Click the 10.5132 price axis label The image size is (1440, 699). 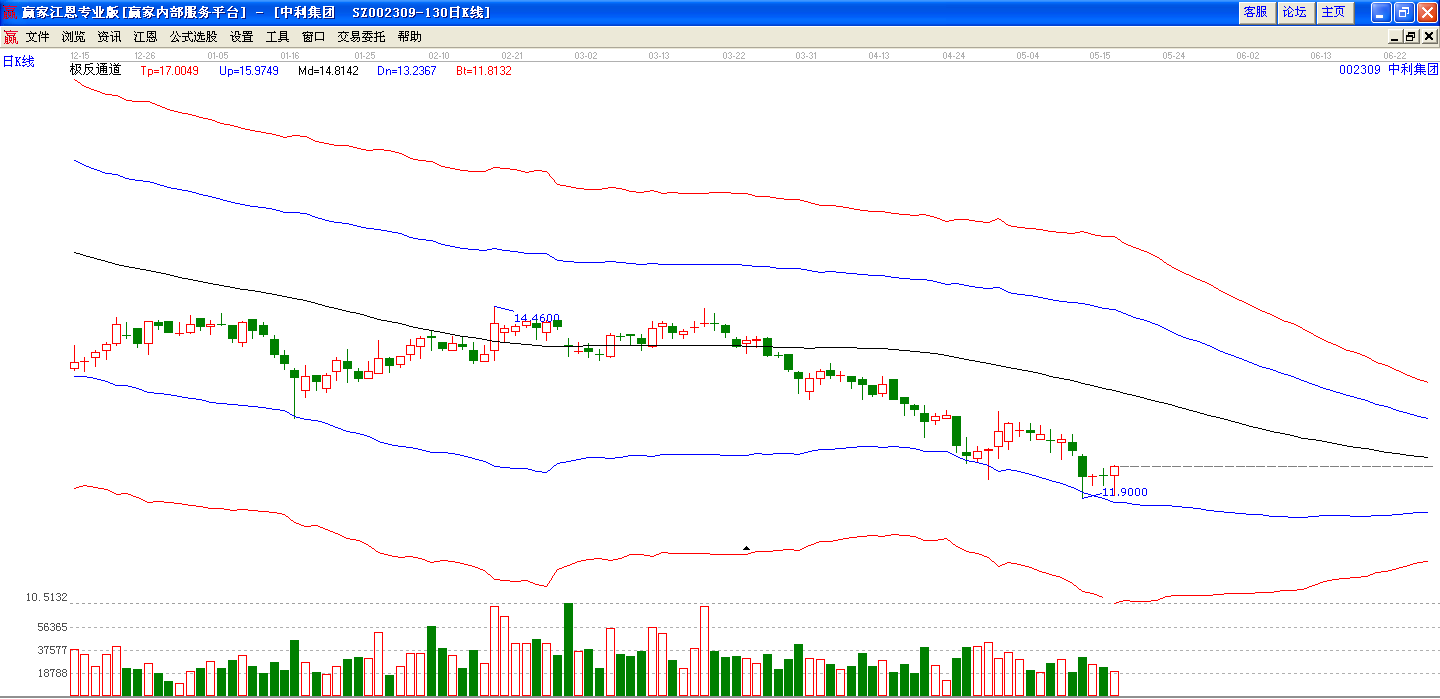46,597
